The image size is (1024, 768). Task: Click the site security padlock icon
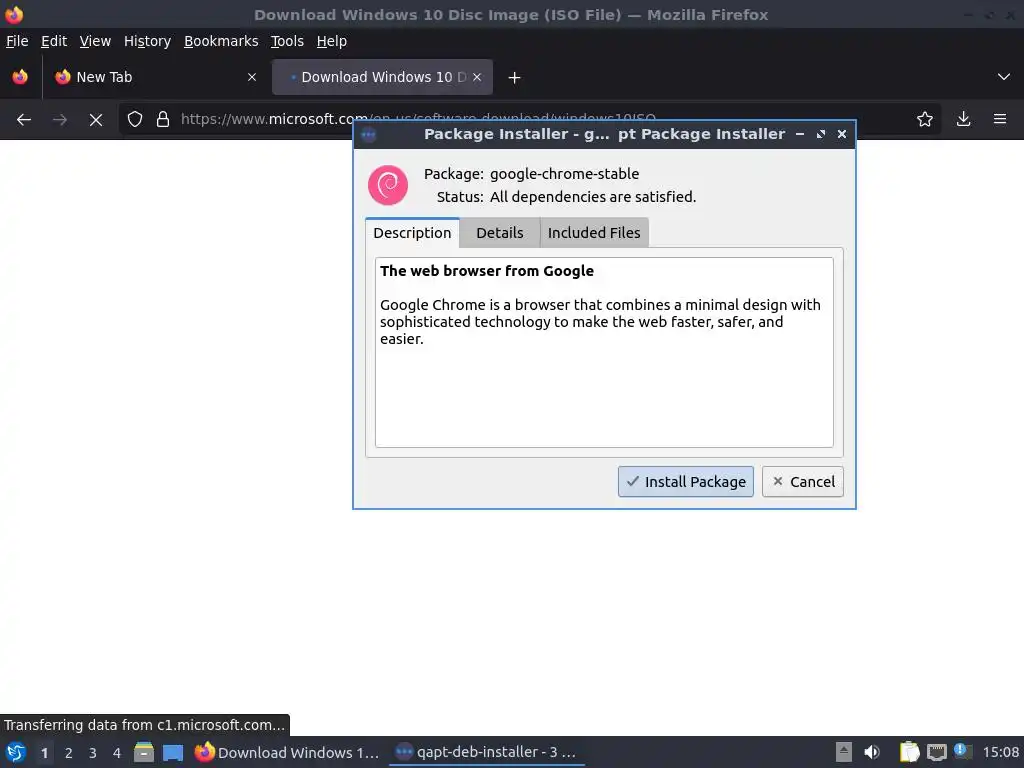163,120
